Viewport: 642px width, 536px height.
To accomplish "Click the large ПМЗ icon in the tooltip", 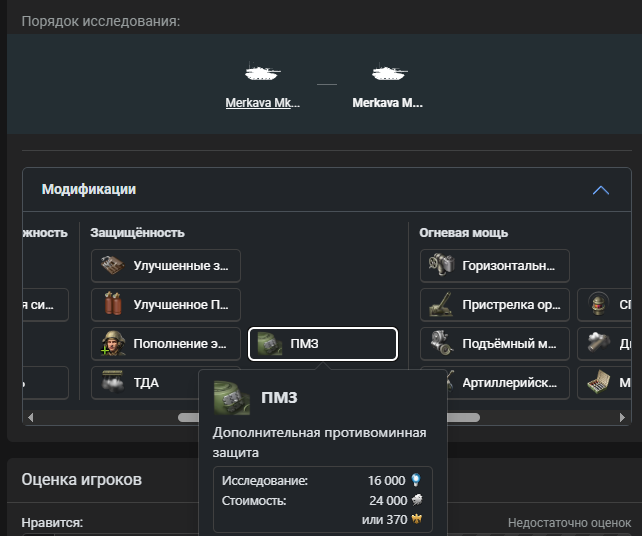I will coord(231,398).
